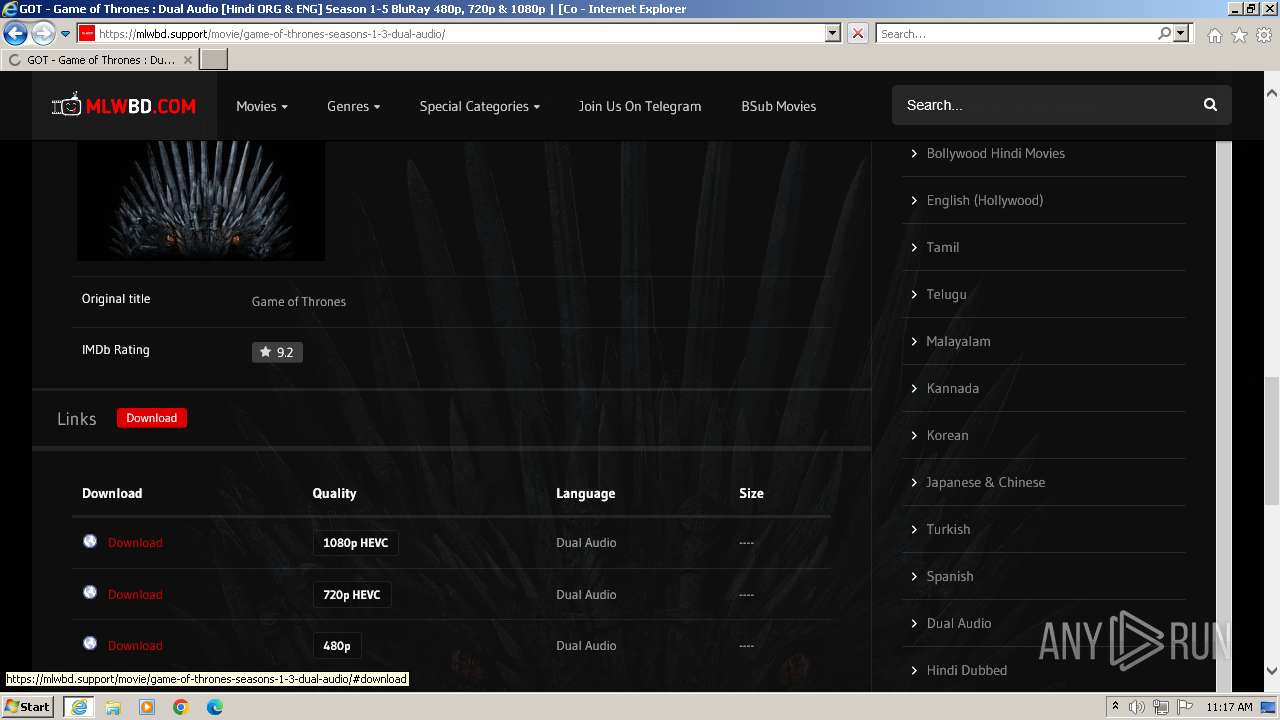This screenshot has width=1280, height=720.
Task: Open the Game of Thrones Iron Throne poster
Action: (x=201, y=201)
